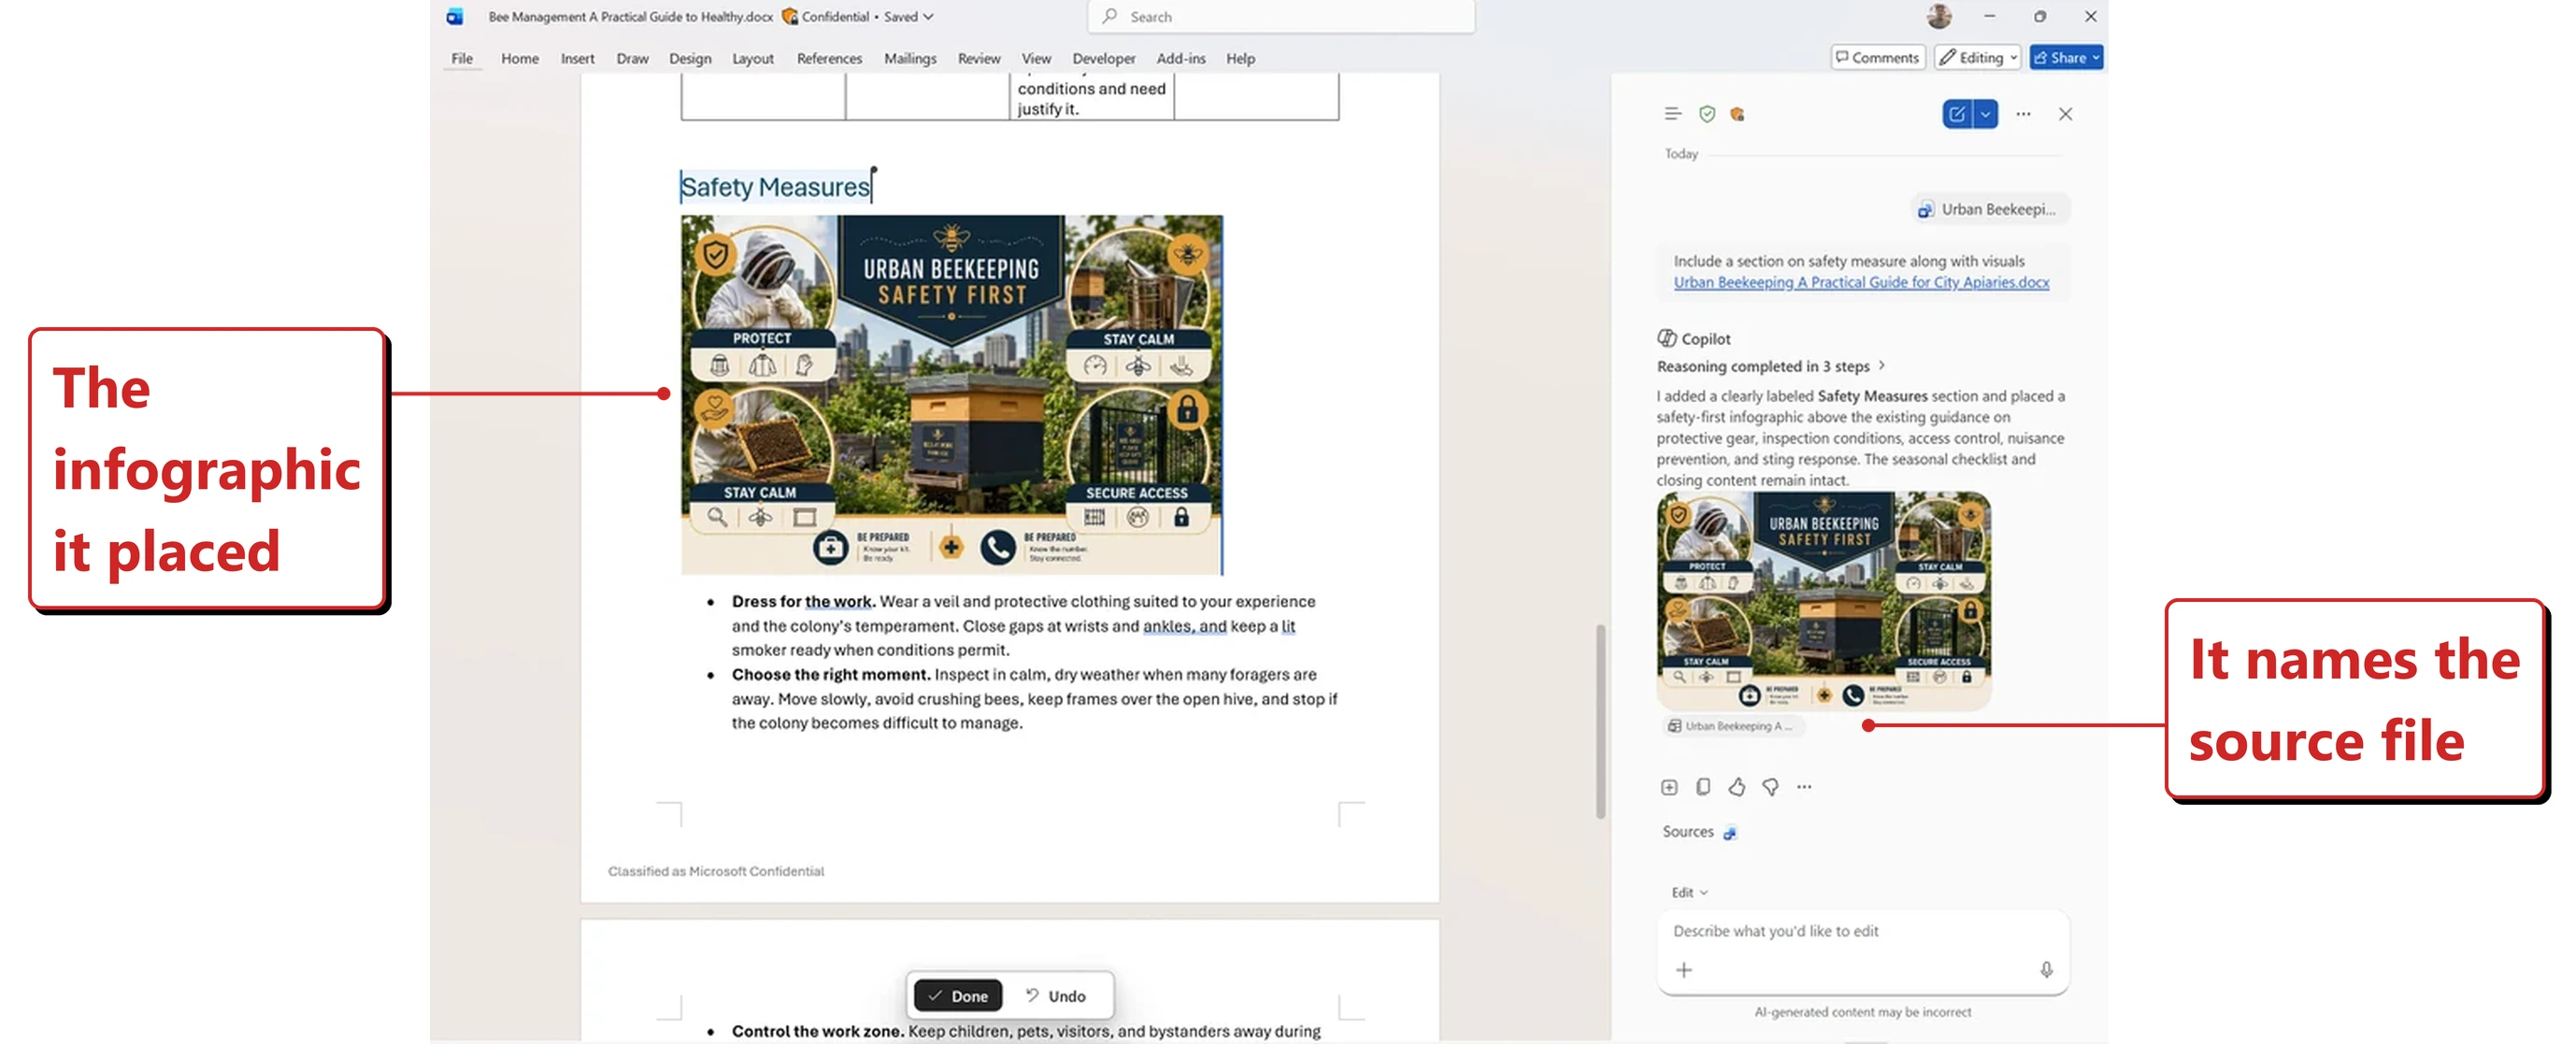
Task: Click Done to keep Copilot changes
Action: point(958,996)
